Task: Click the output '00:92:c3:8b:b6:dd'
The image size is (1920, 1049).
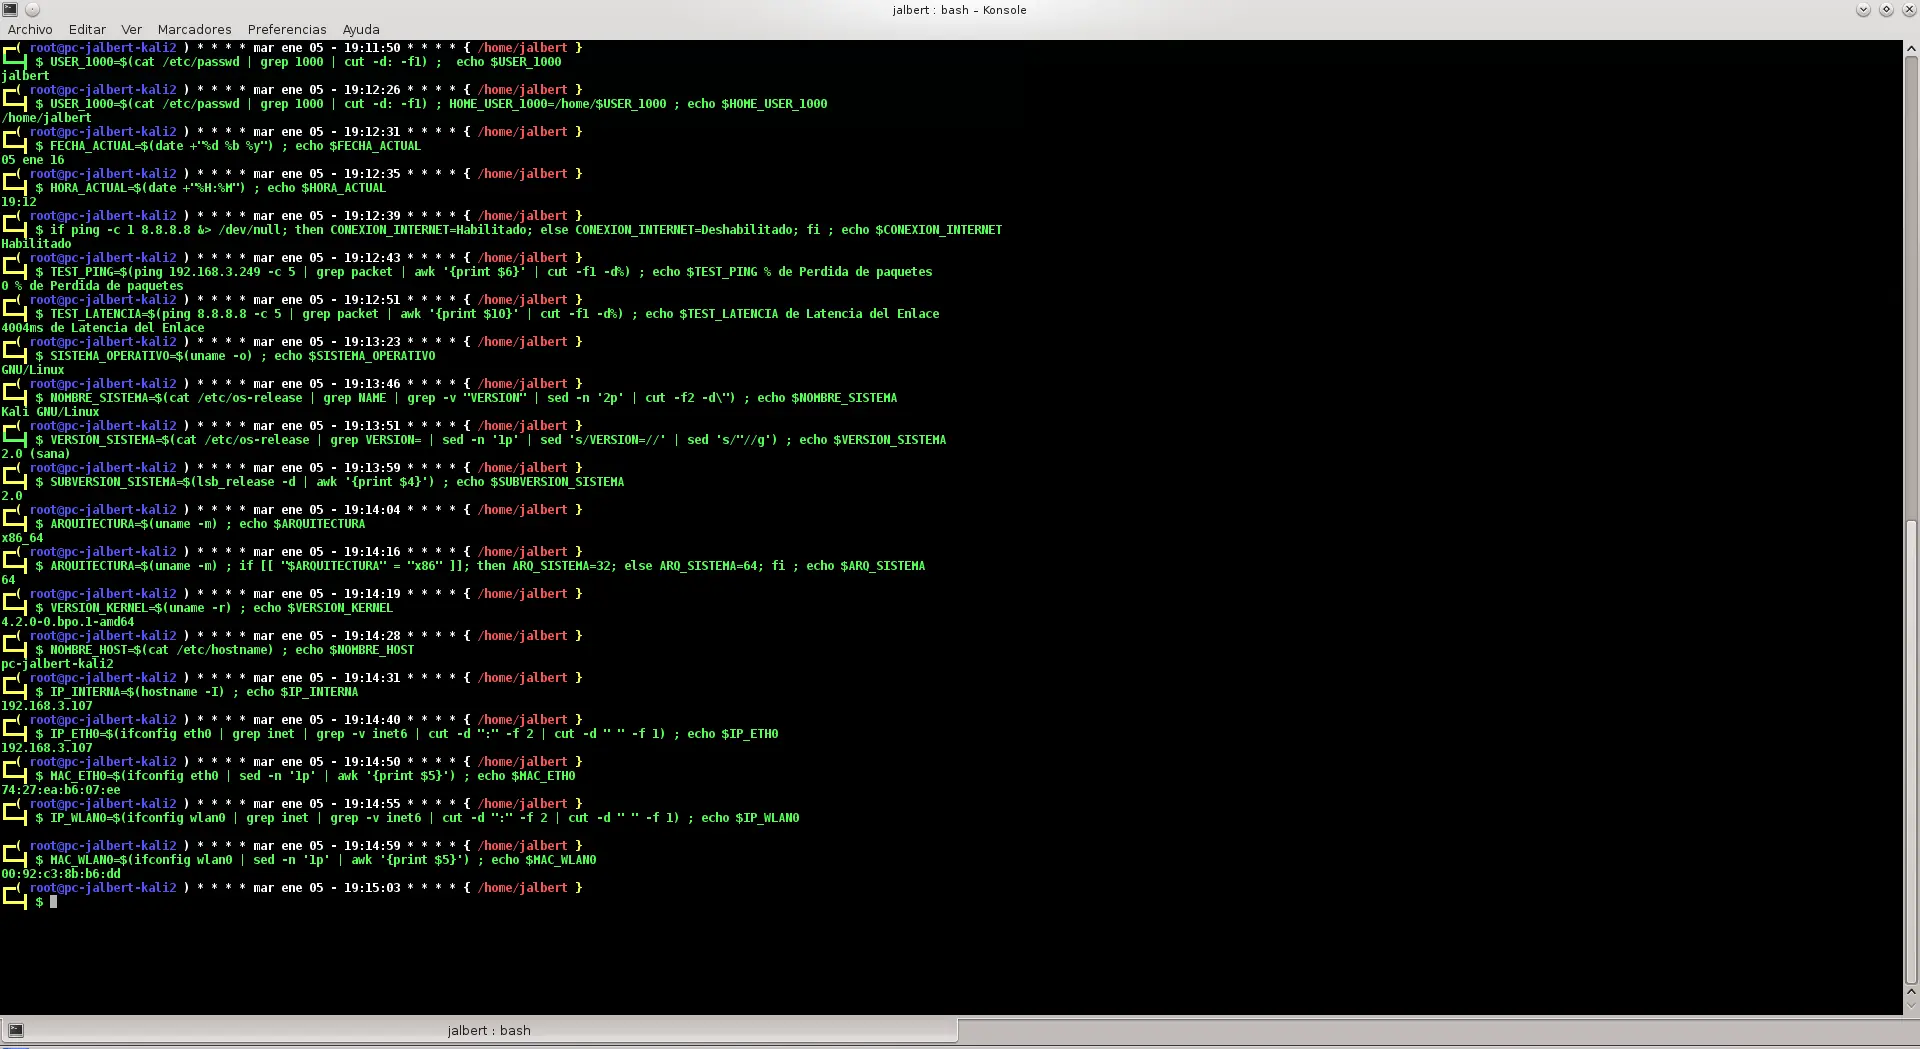Action: click(x=61, y=873)
